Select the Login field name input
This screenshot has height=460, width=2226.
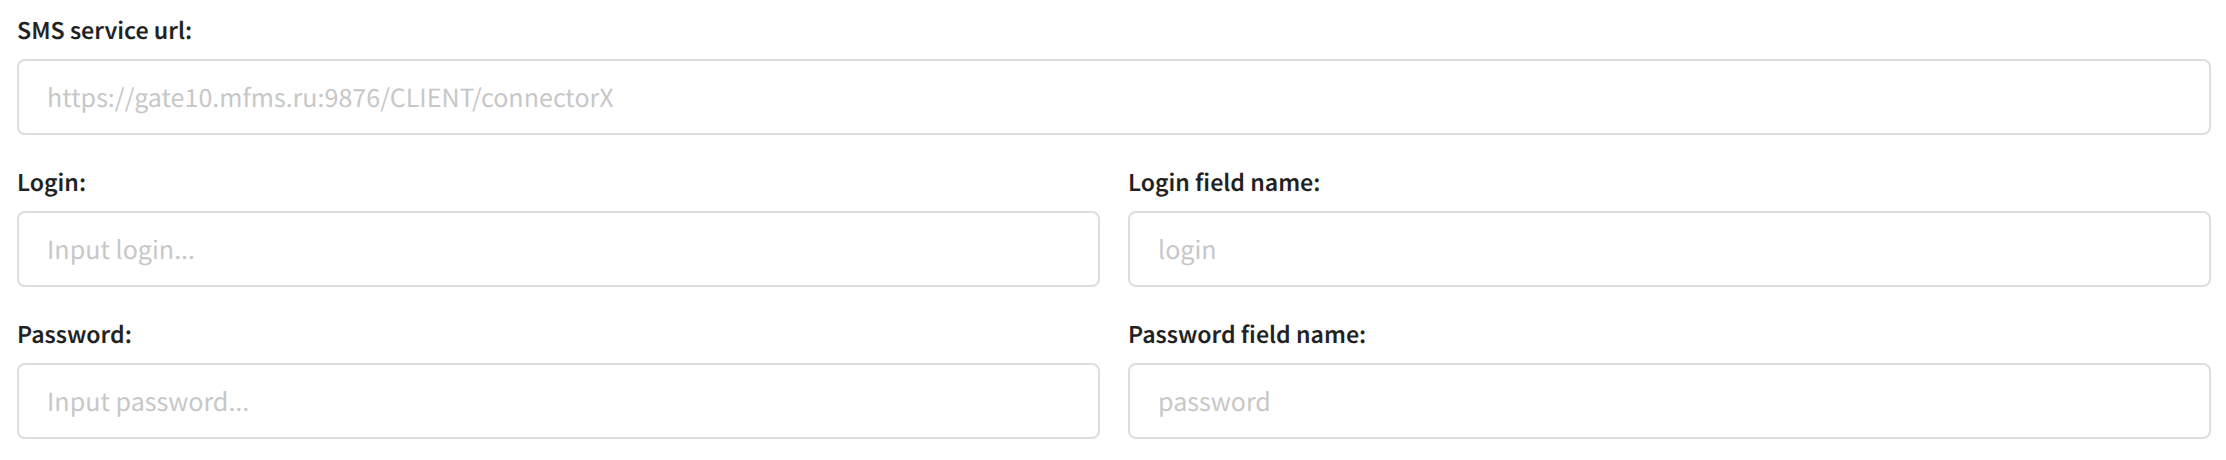coord(1668,249)
